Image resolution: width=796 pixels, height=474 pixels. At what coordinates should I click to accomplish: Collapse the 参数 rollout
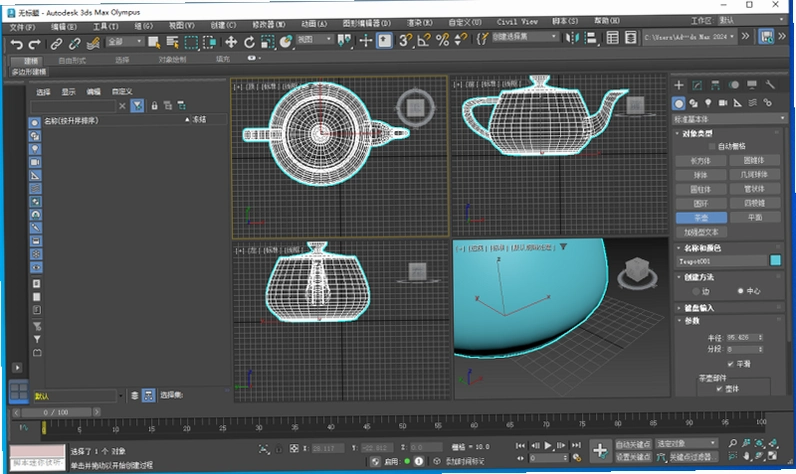pos(691,320)
